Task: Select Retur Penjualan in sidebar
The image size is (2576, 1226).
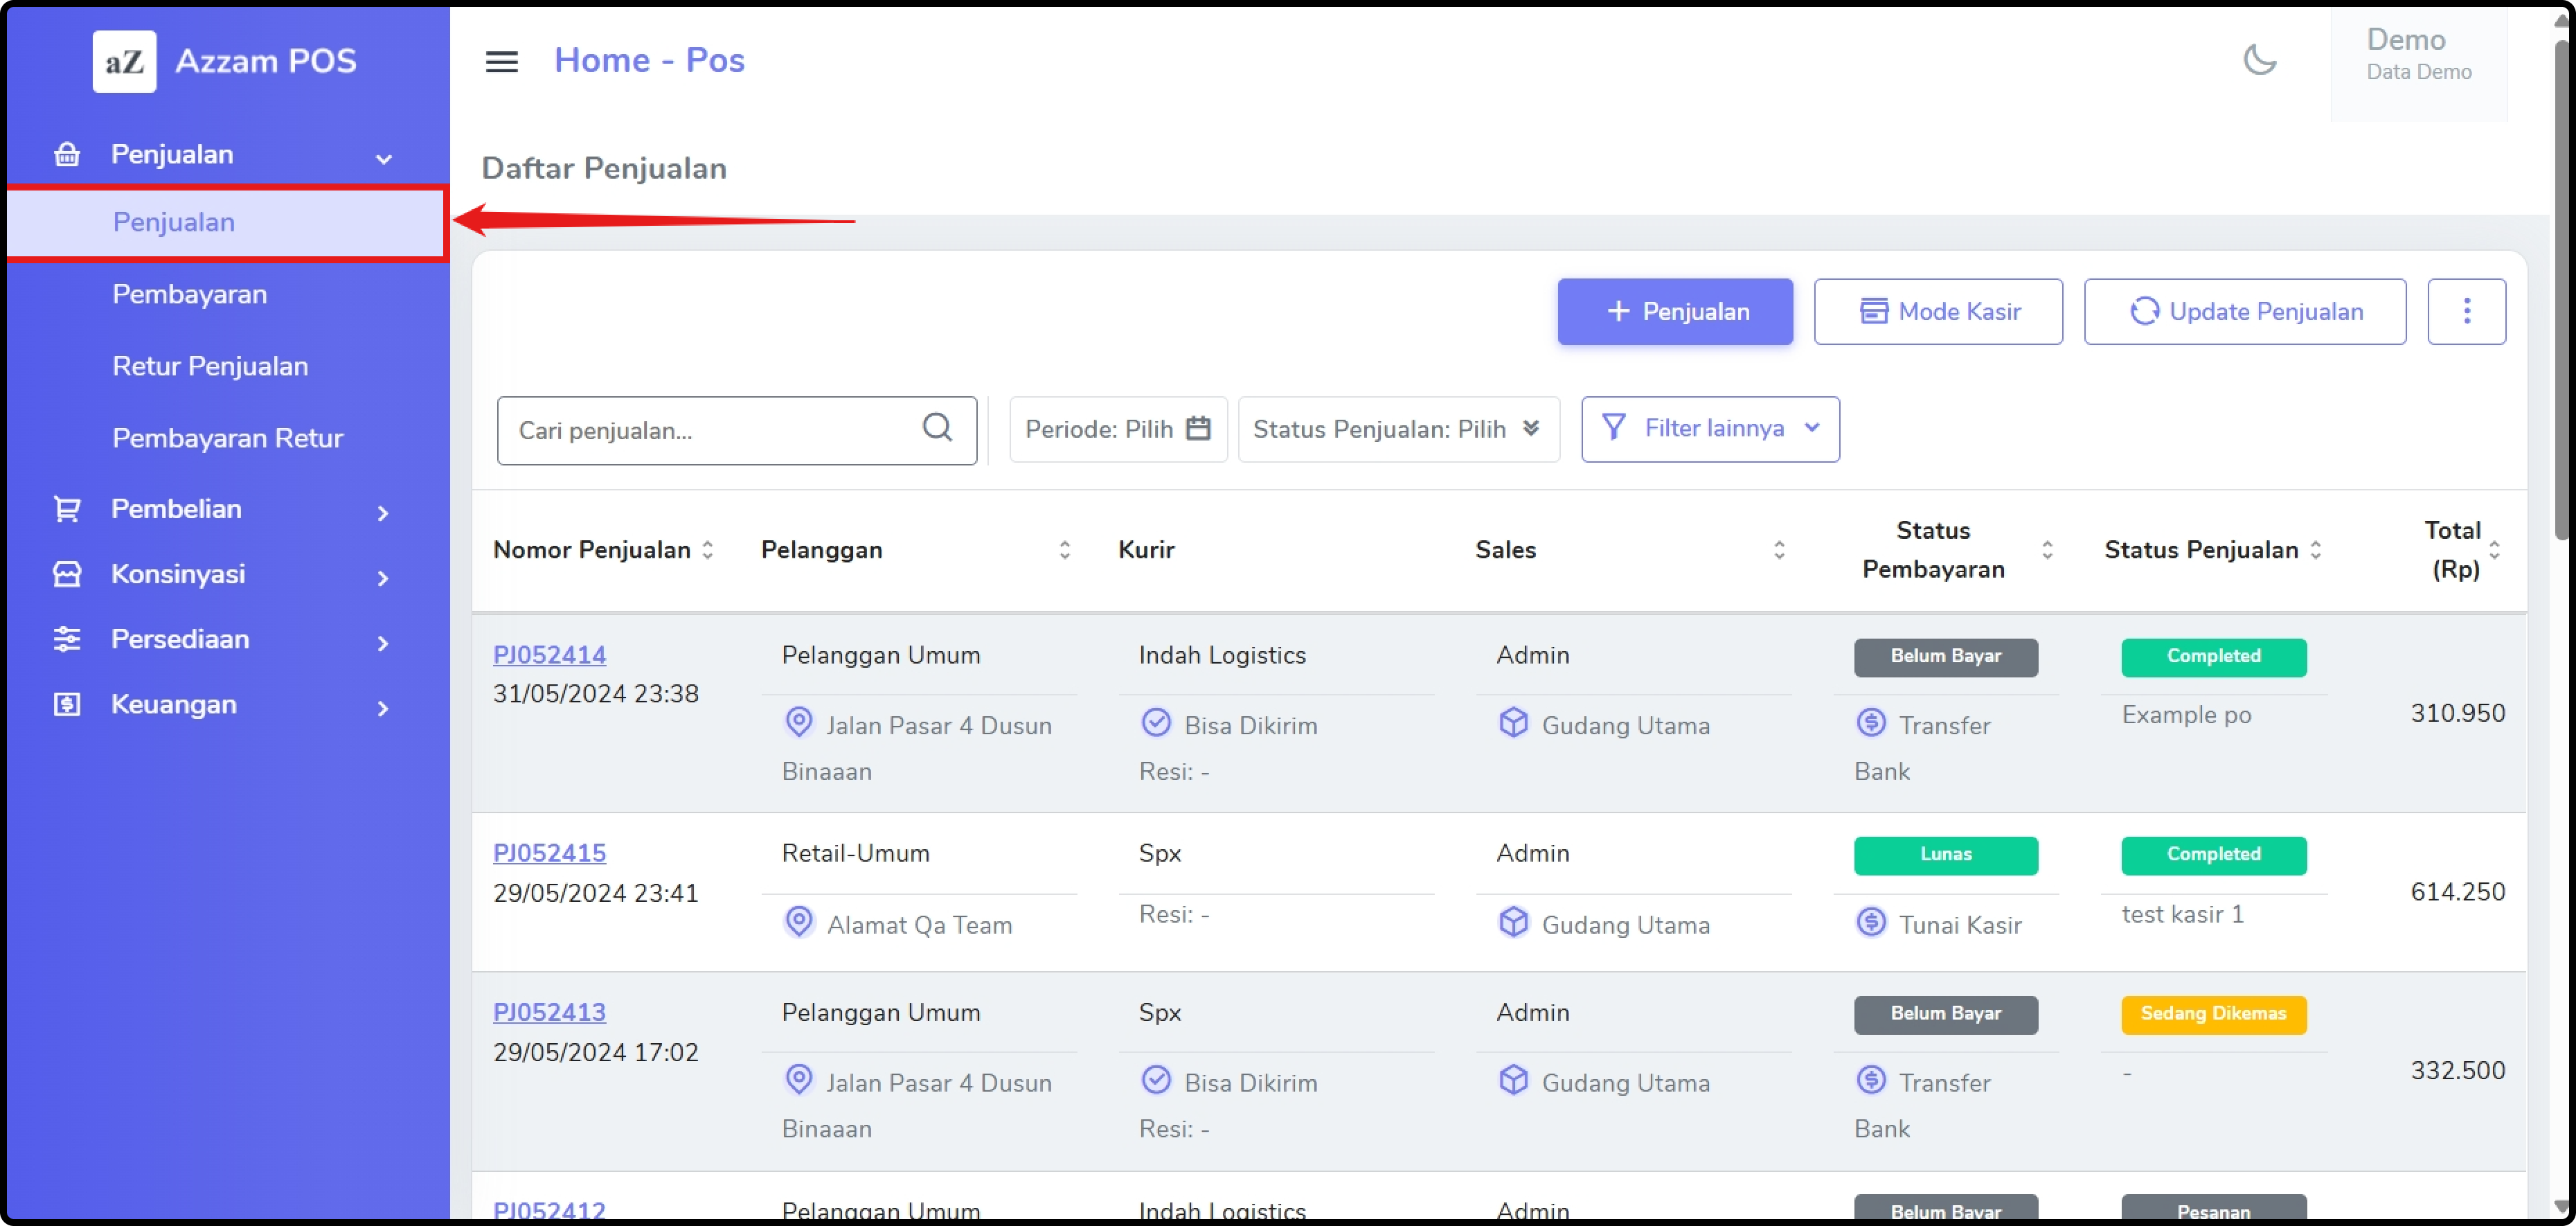Action: pyautogui.click(x=210, y=366)
